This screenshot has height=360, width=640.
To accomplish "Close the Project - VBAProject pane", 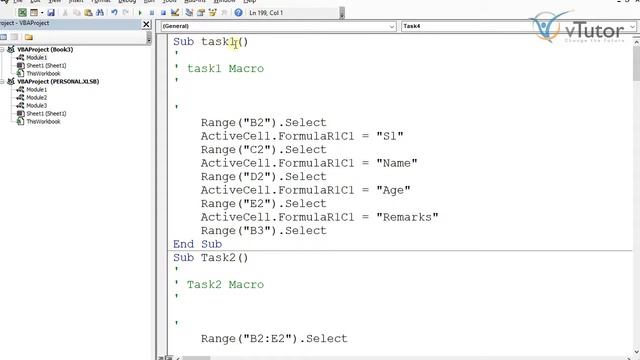I will pos(146,24).
